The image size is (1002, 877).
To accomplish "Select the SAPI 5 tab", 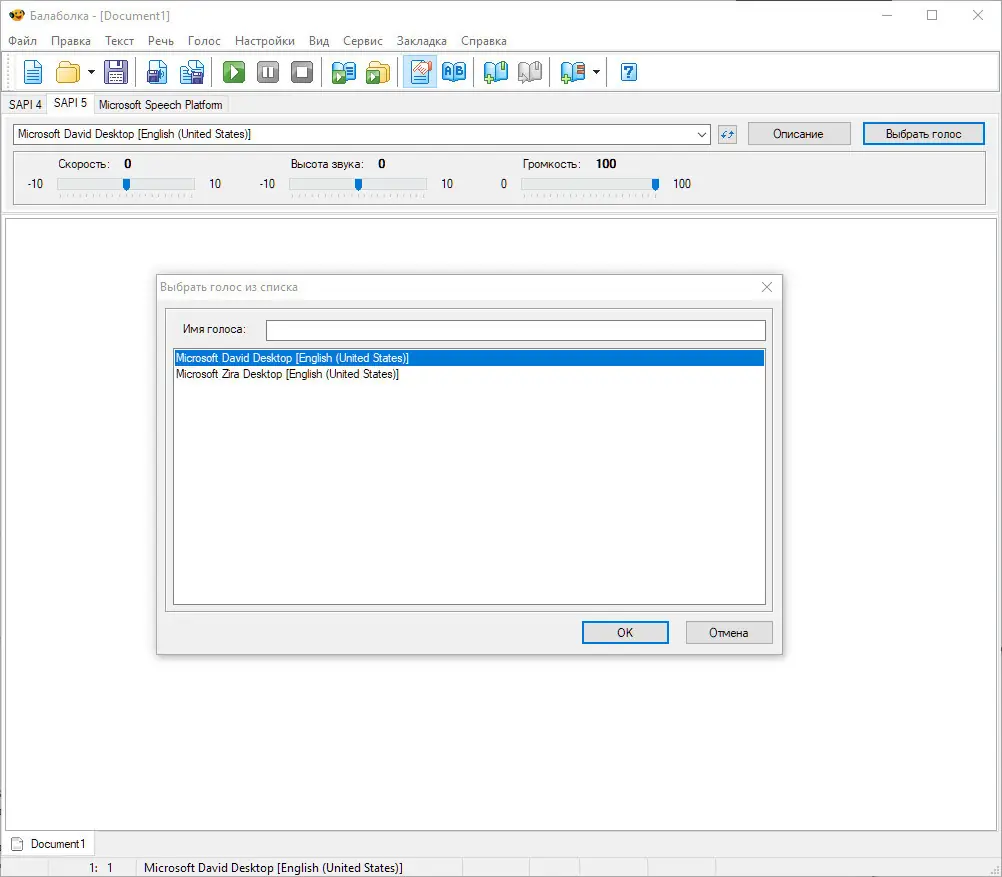I will coord(70,103).
